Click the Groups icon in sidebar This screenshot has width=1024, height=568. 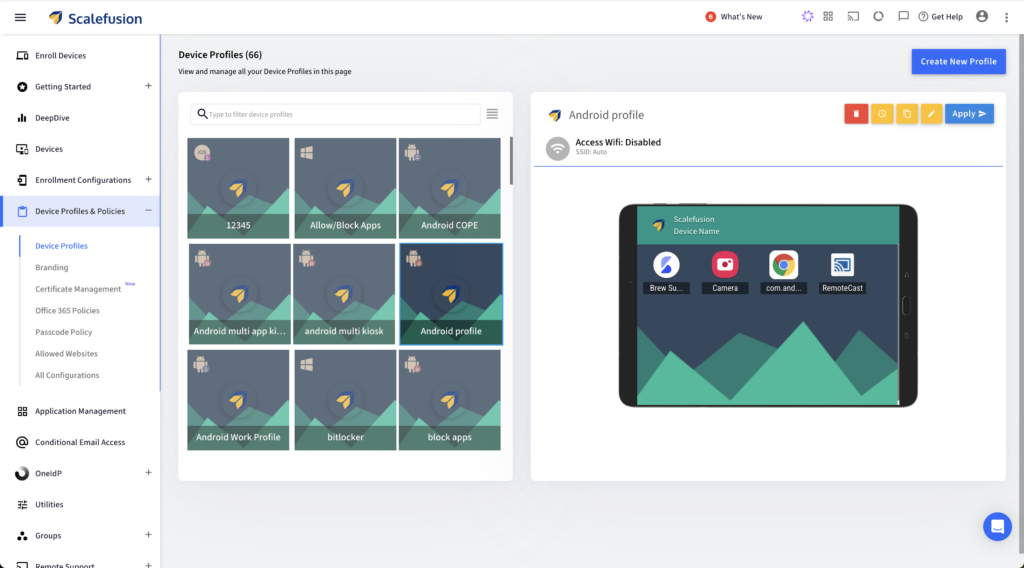(22, 536)
